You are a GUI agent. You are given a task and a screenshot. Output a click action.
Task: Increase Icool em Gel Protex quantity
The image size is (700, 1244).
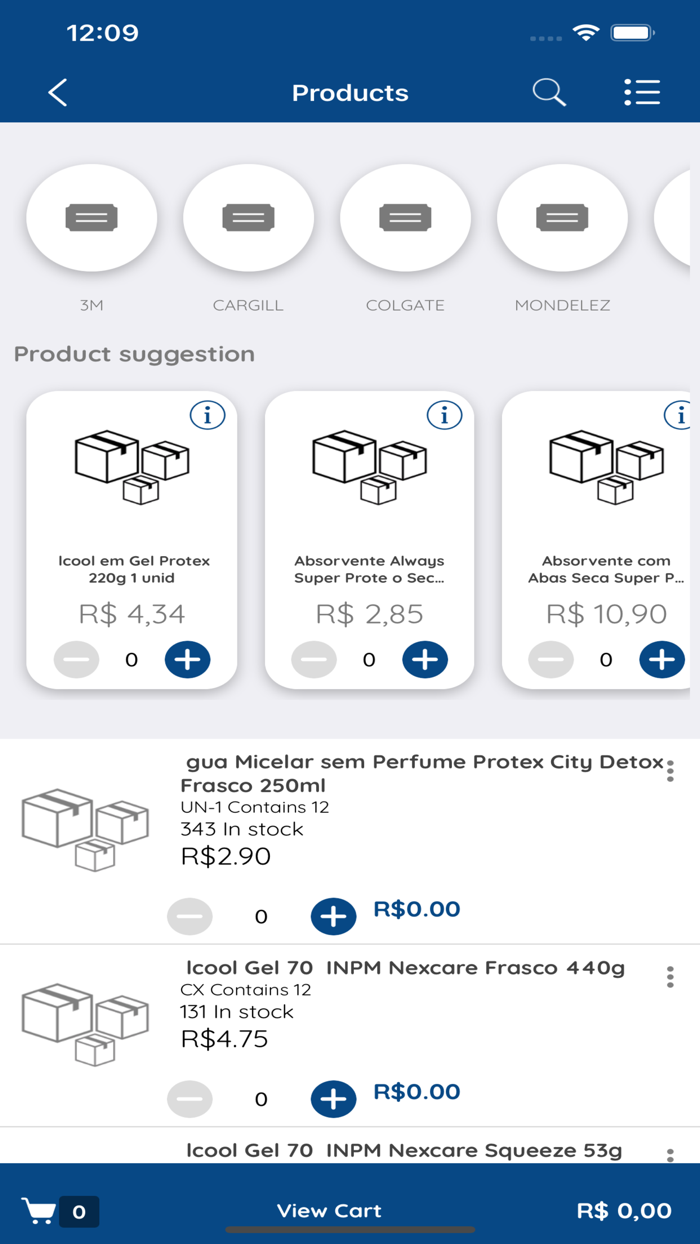coord(187,660)
